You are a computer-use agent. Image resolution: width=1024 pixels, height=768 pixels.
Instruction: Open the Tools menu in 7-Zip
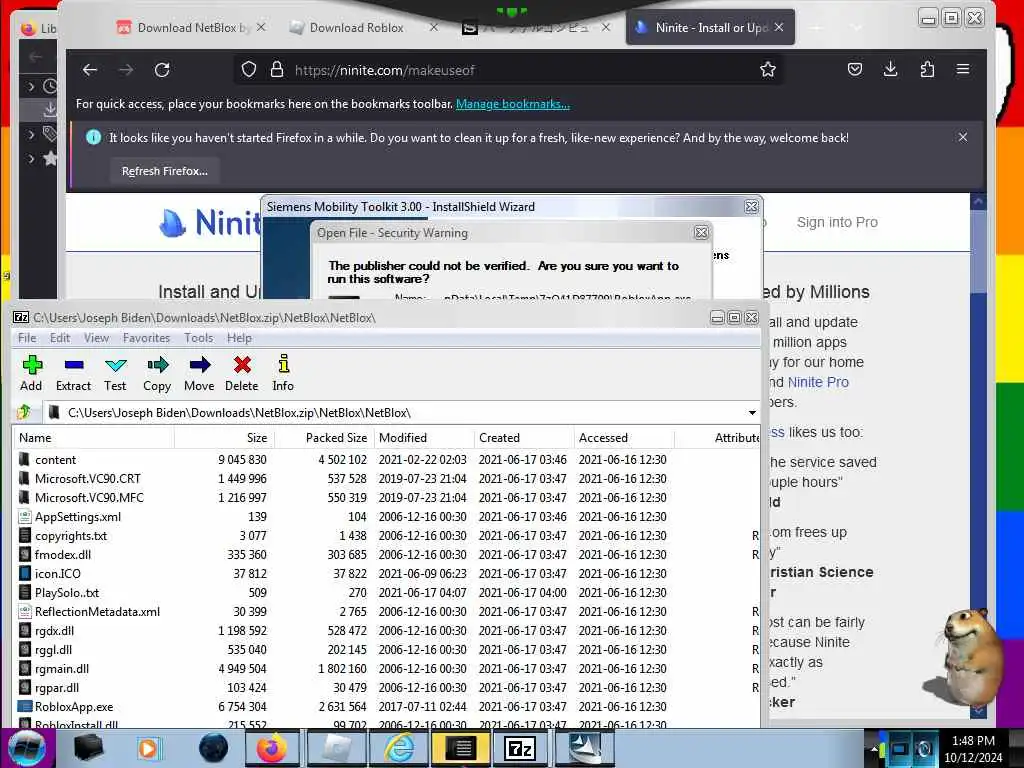(199, 338)
